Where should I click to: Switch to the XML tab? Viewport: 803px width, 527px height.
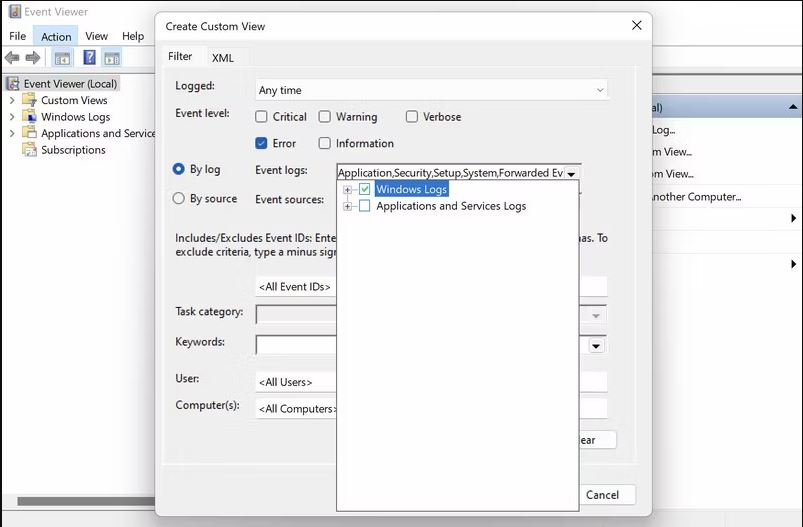(x=223, y=58)
